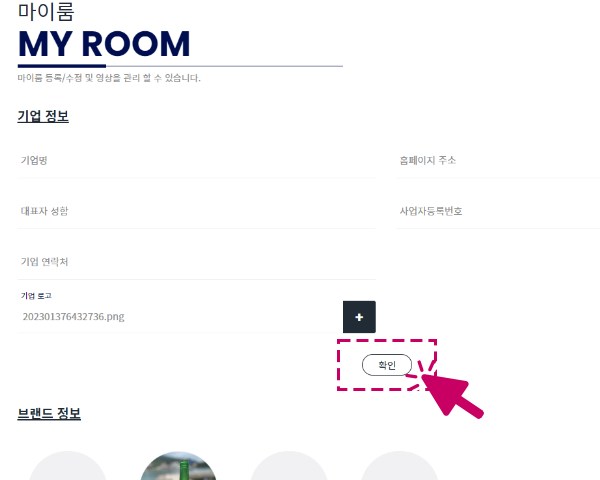
Task: Click the 기업 로고 label
Action: pyautogui.click(x=36, y=296)
